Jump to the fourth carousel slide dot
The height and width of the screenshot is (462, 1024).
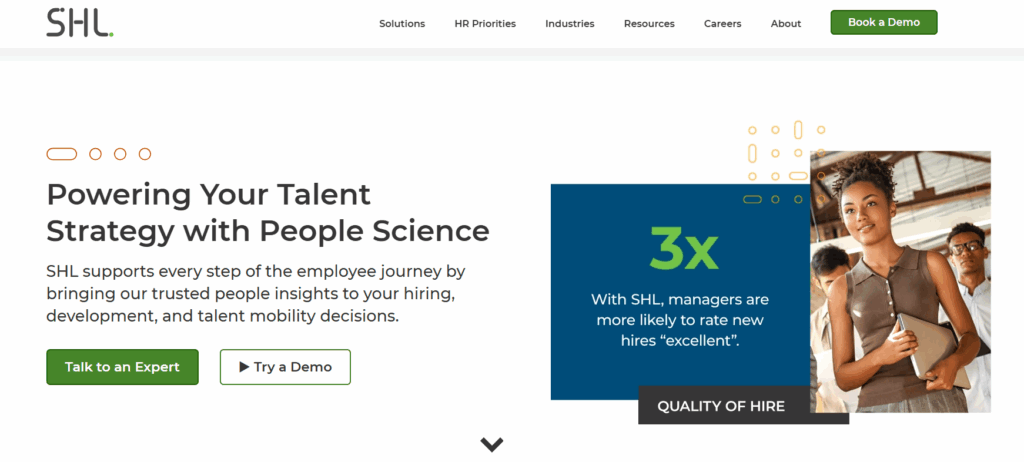pyautogui.click(x=145, y=154)
